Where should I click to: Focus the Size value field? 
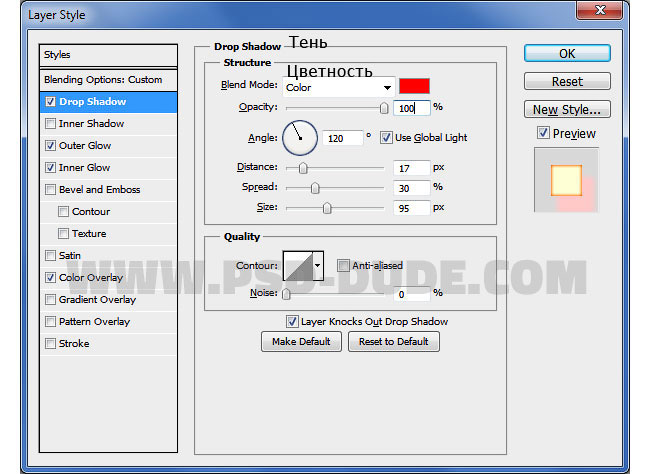(x=412, y=208)
